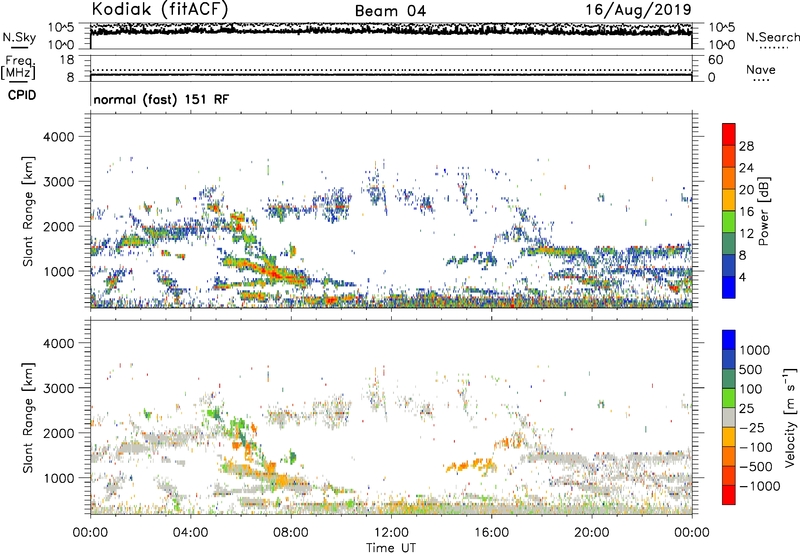
Task: Click the "Time UT" axis label
Action: pos(391,548)
